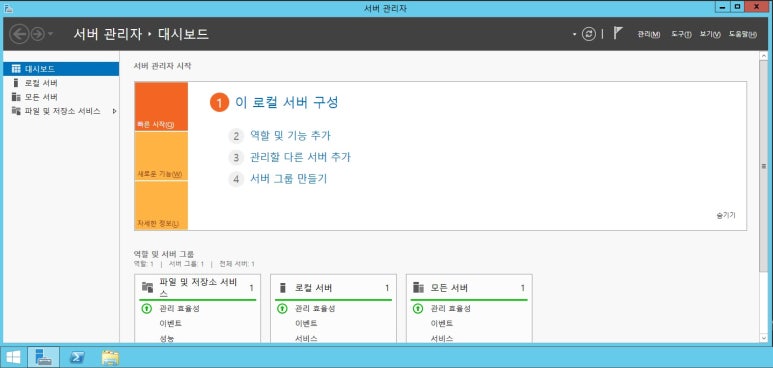Click the forward navigation arrow
The width and height of the screenshot is (773, 368).
37,34
